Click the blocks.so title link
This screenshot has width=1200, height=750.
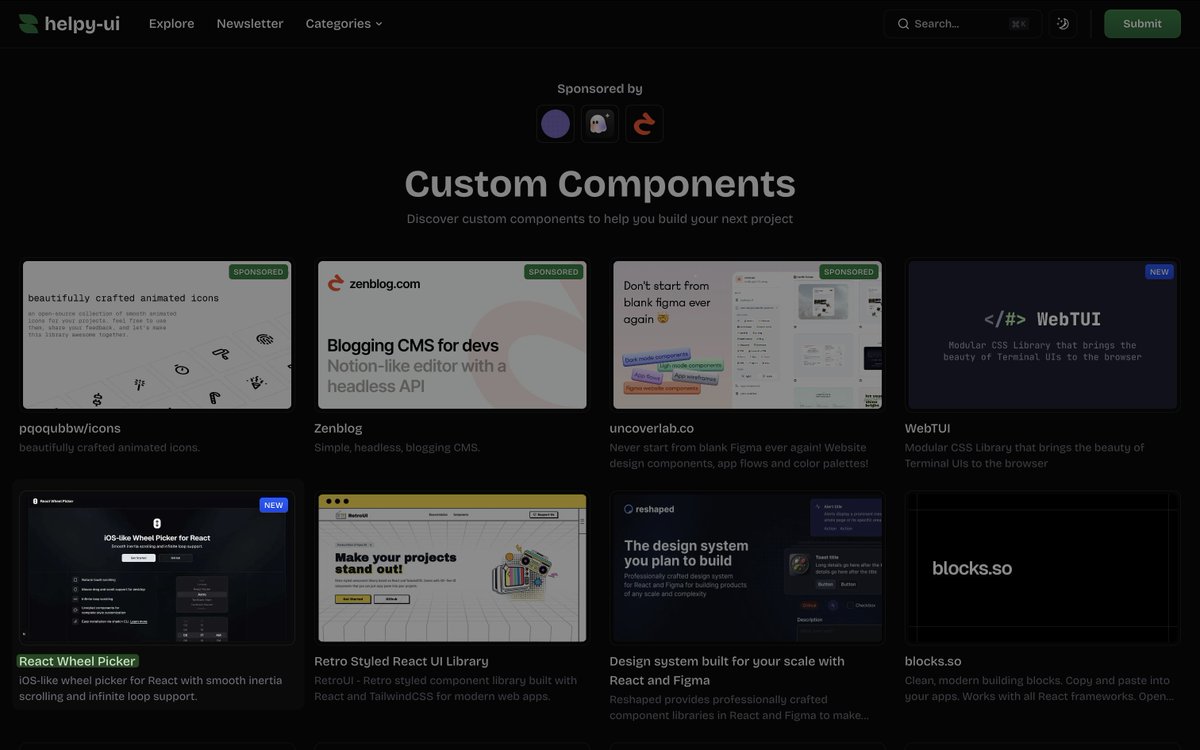coord(933,661)
